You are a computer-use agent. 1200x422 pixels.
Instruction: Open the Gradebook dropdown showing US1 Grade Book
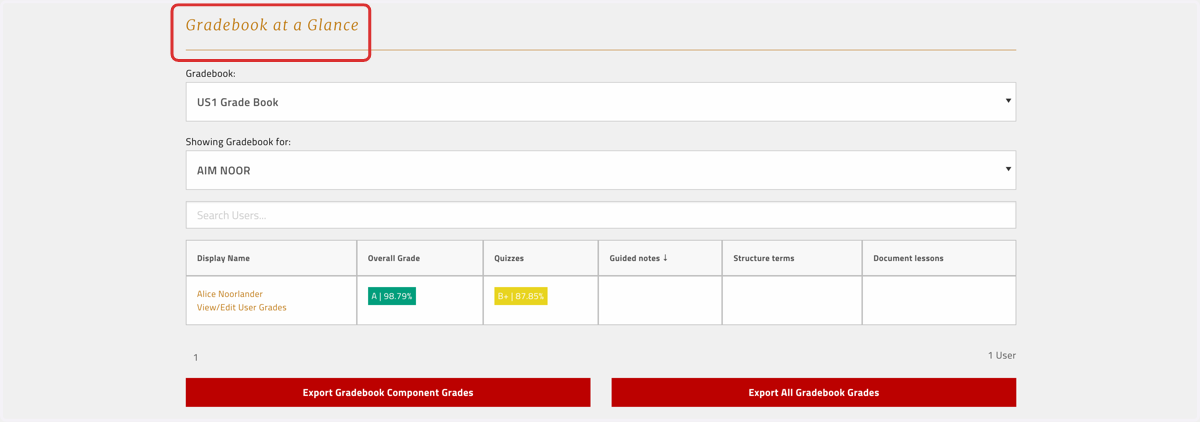coord(600,102)
